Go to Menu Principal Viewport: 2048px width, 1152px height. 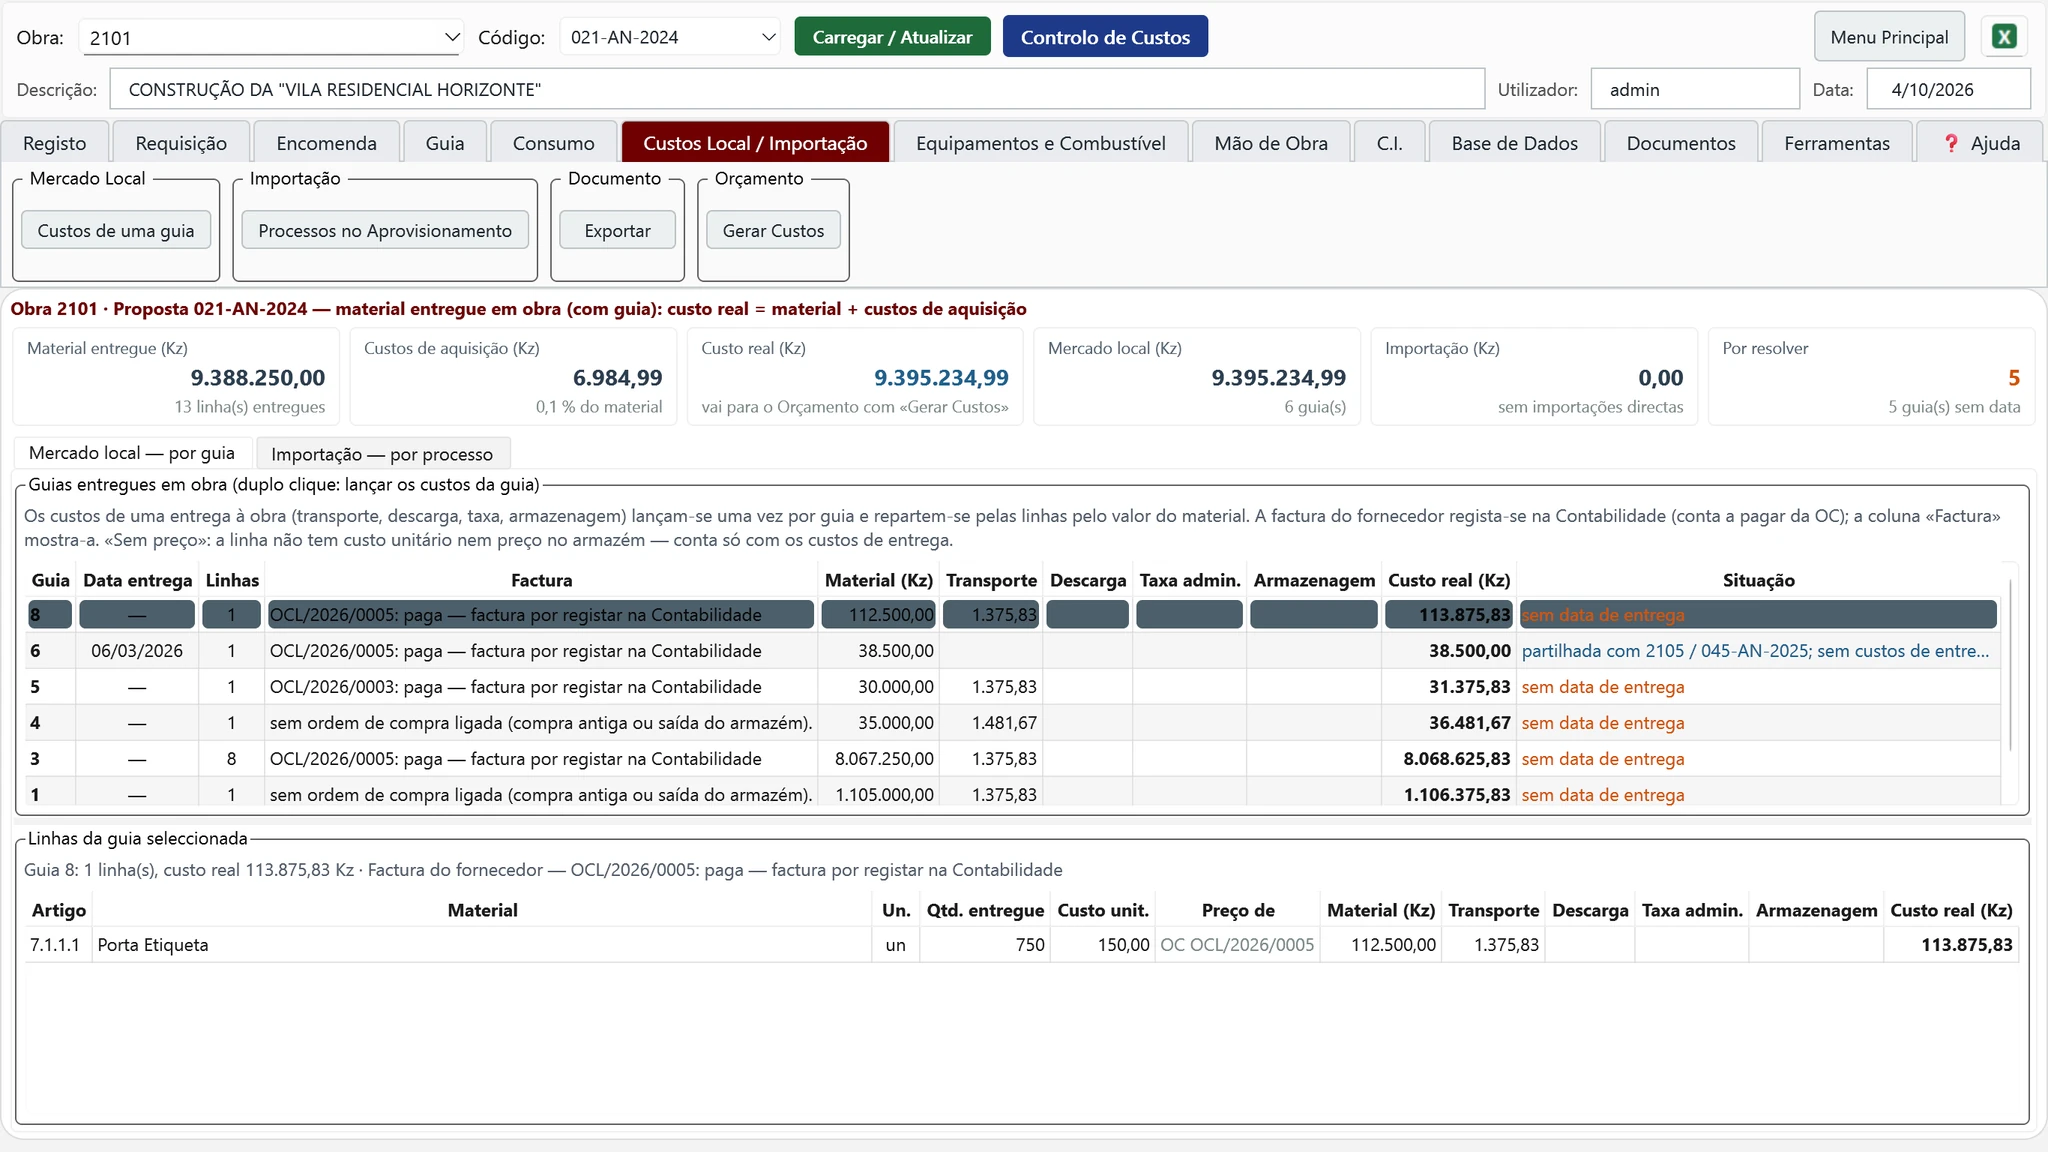point(1889,37)
